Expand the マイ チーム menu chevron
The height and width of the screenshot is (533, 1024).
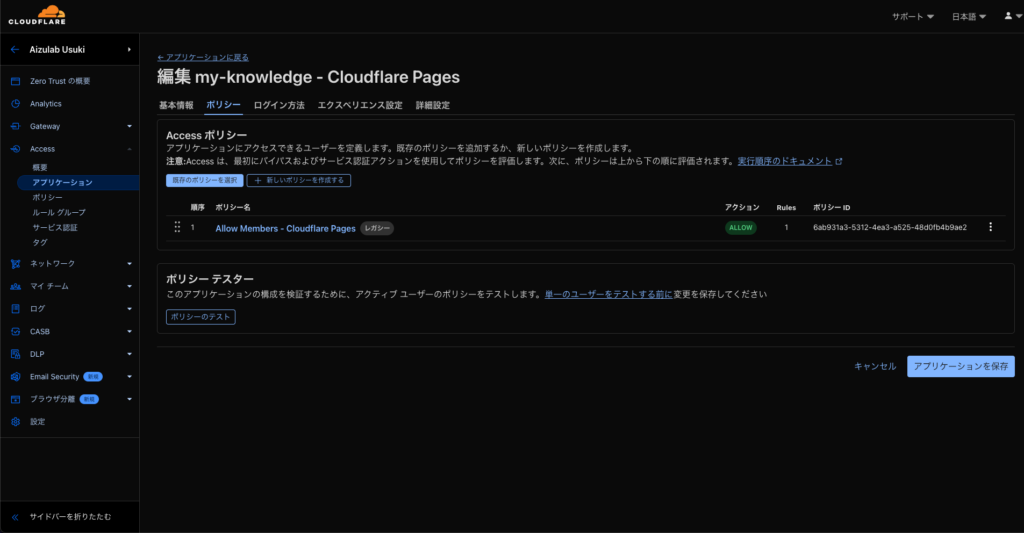129,286
